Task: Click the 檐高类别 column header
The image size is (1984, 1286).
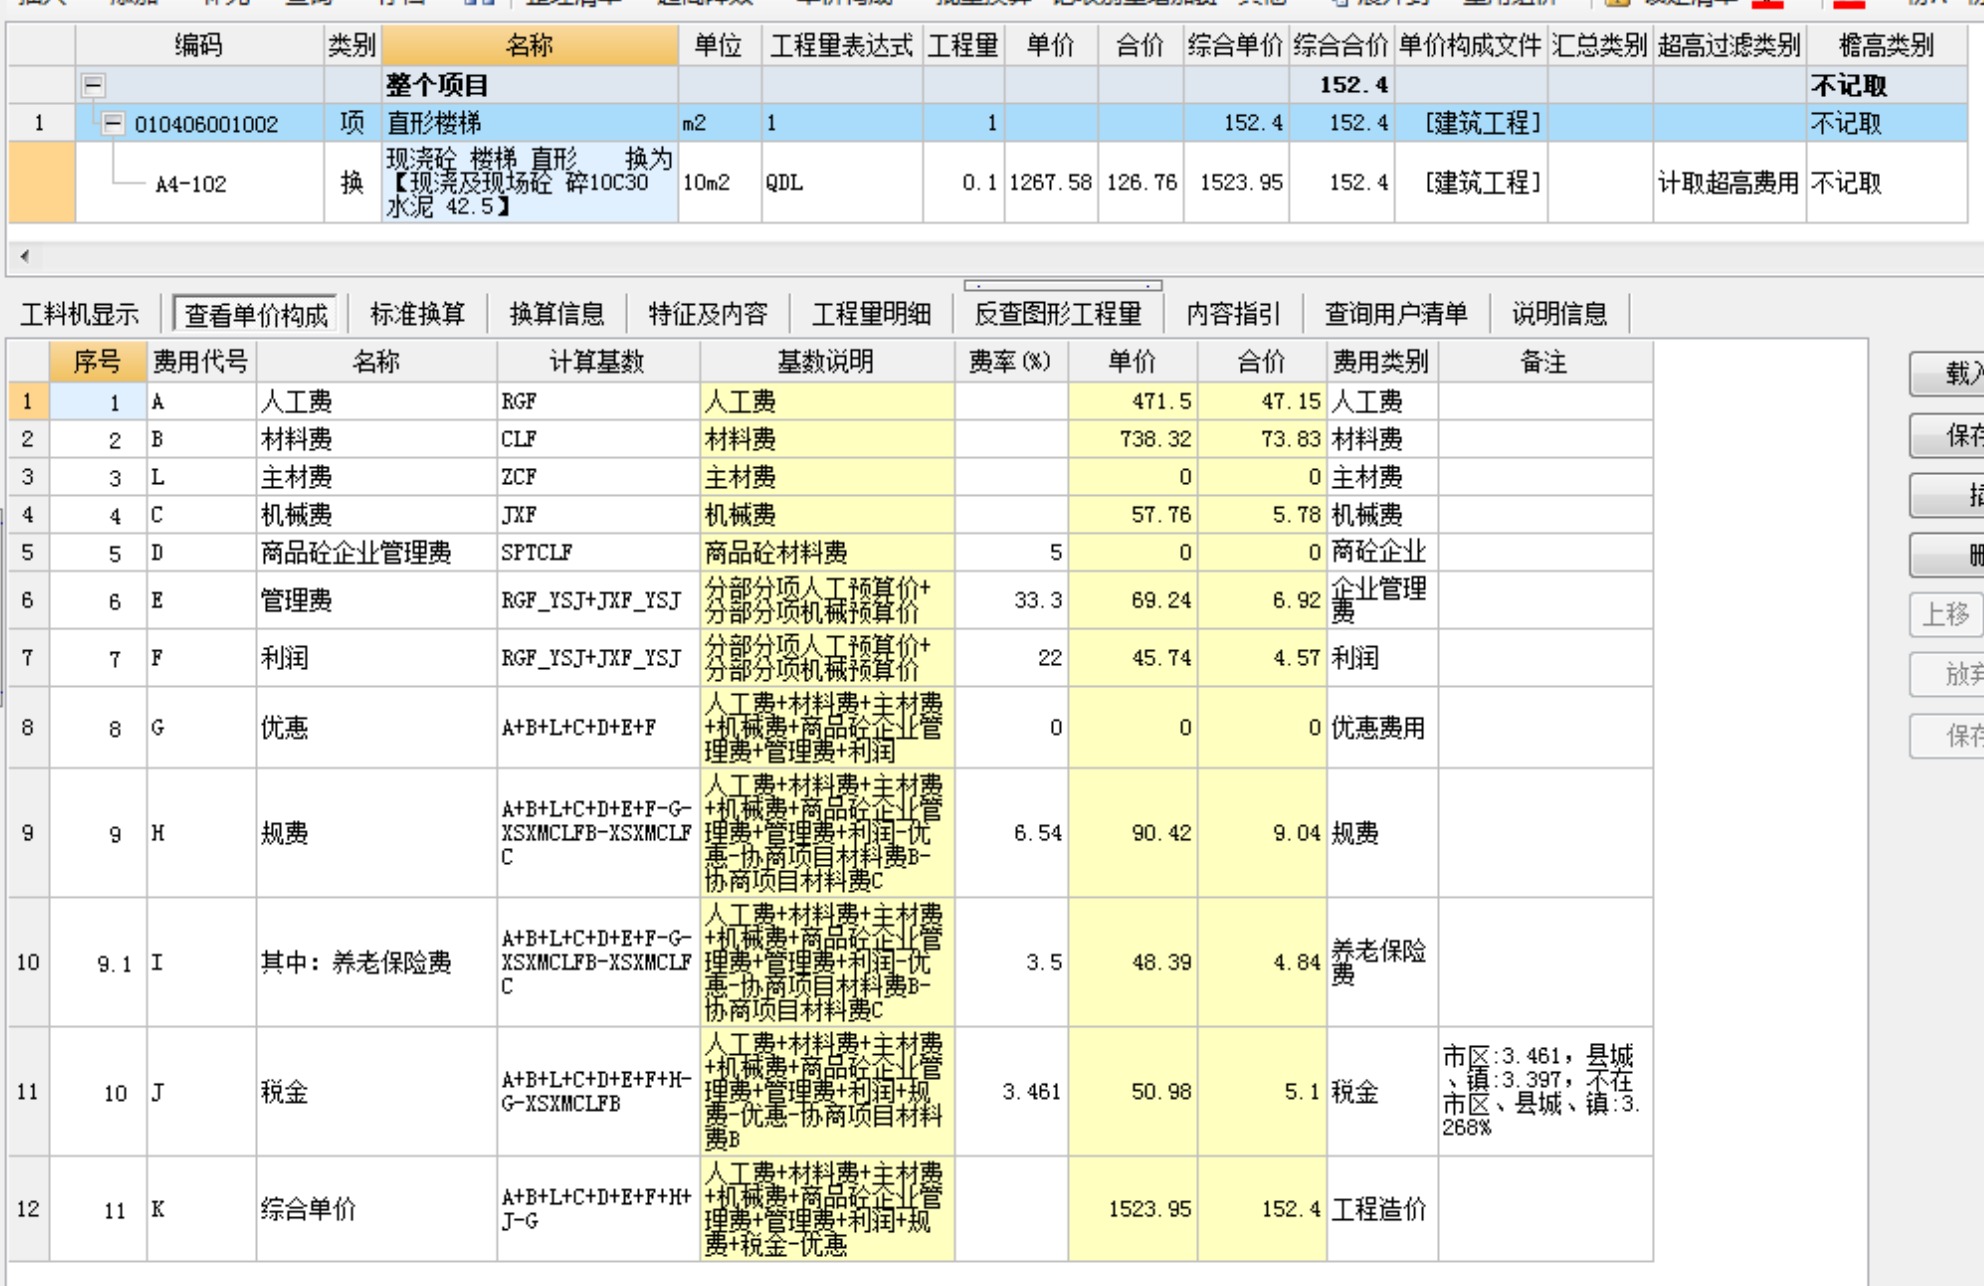Action: coord(1887,45)
